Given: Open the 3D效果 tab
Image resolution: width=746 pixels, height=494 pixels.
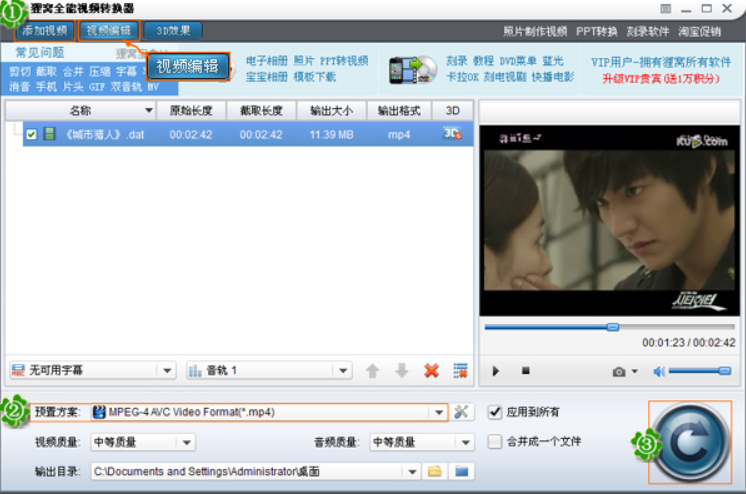Looking at the screenshot, I should pos(173,31).
